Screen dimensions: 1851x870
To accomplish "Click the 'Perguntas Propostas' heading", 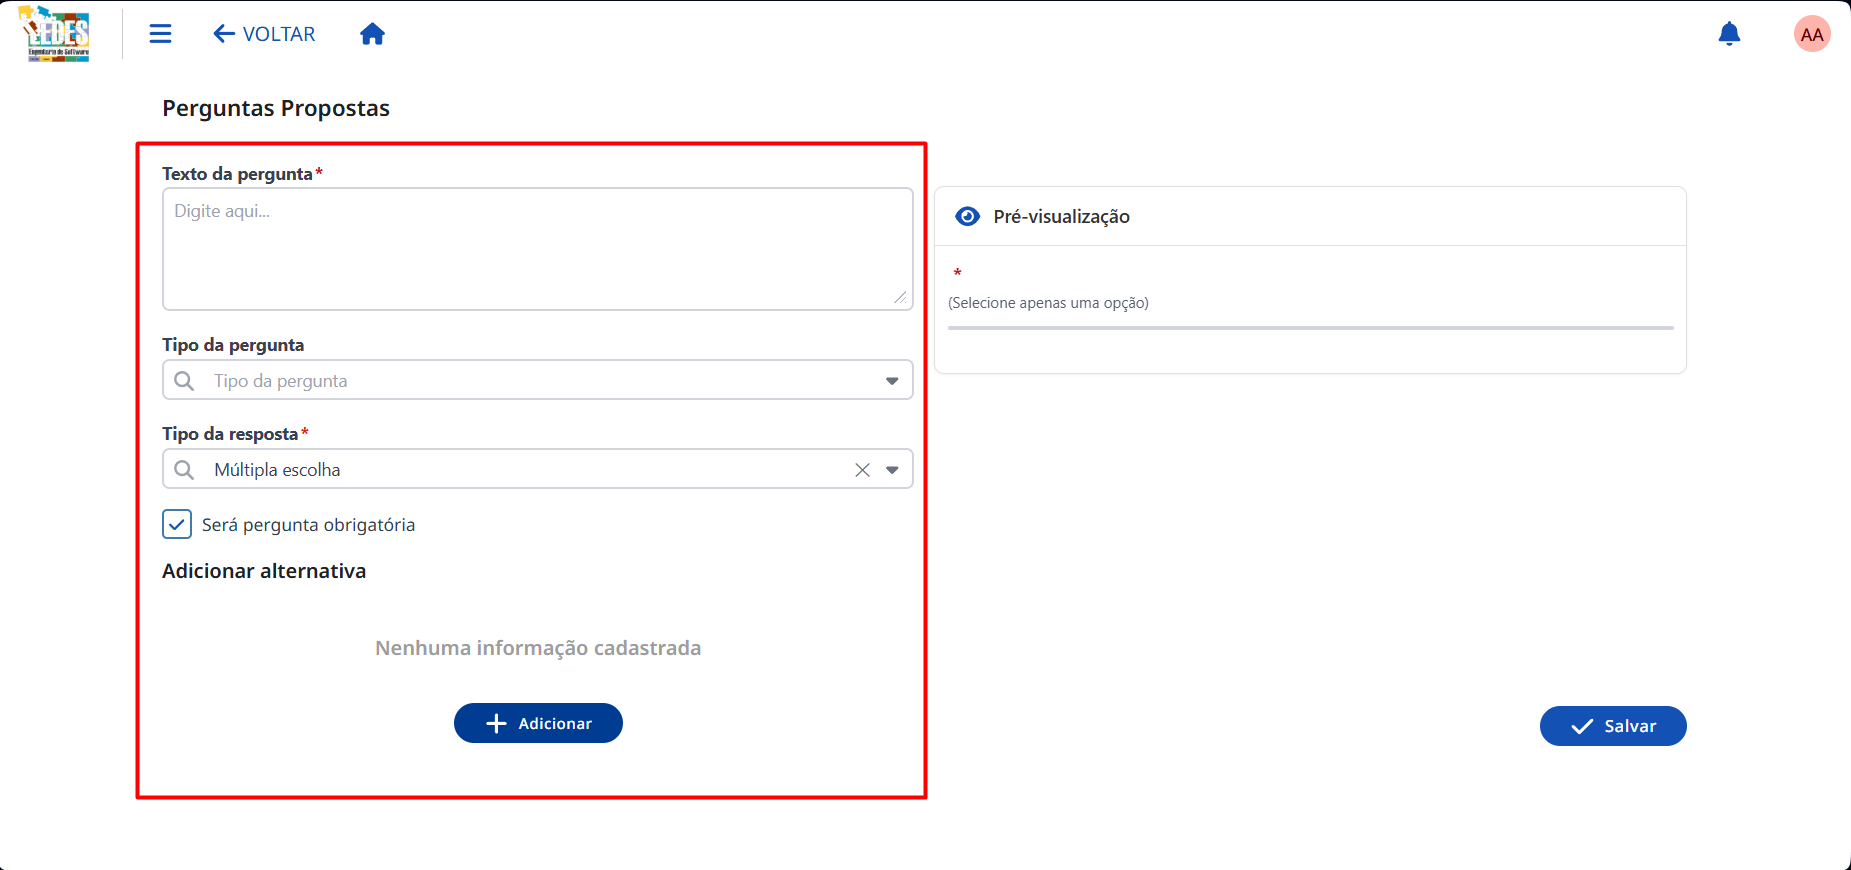I will (276, 108).
